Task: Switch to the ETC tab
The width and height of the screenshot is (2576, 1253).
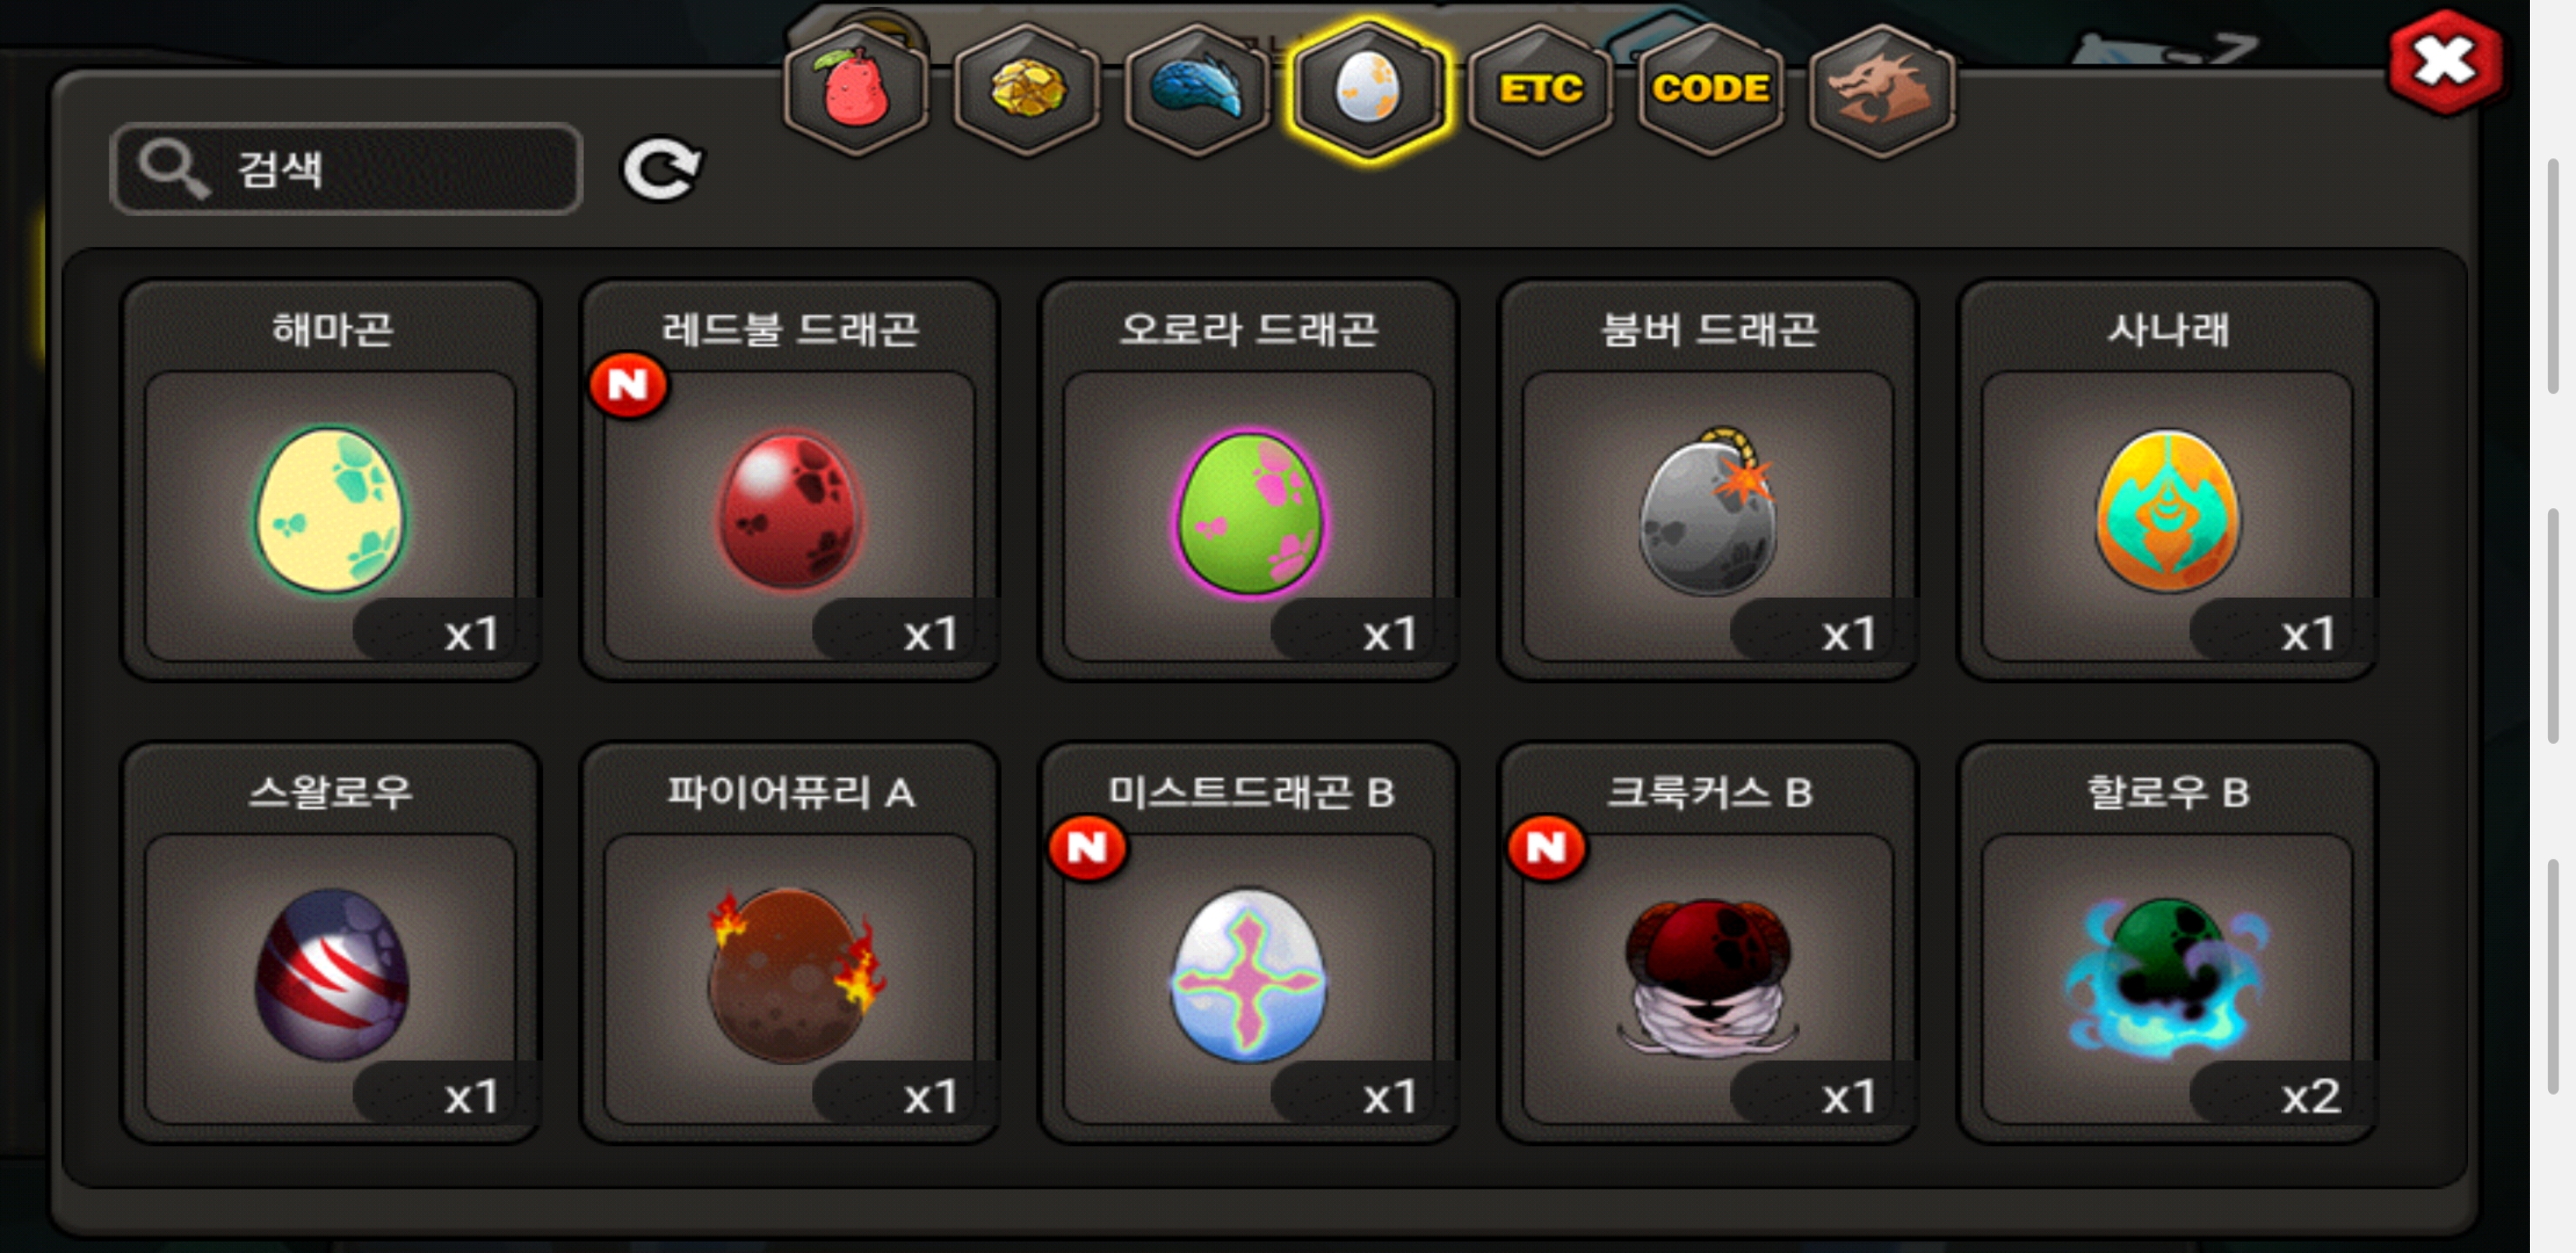Action: [1540, 90]
